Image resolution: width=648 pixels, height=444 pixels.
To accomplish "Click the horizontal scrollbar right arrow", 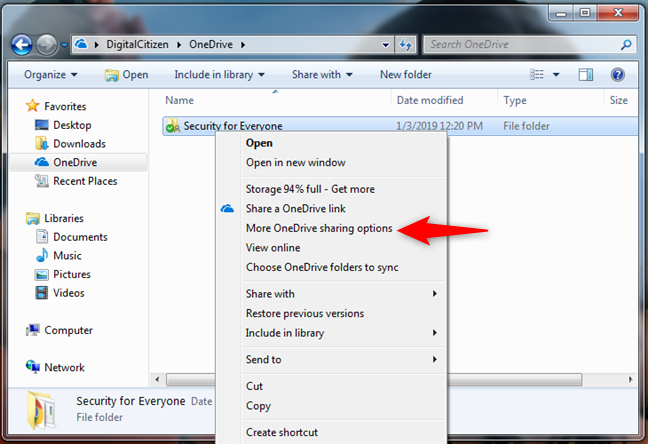I will tap(630, 379).
